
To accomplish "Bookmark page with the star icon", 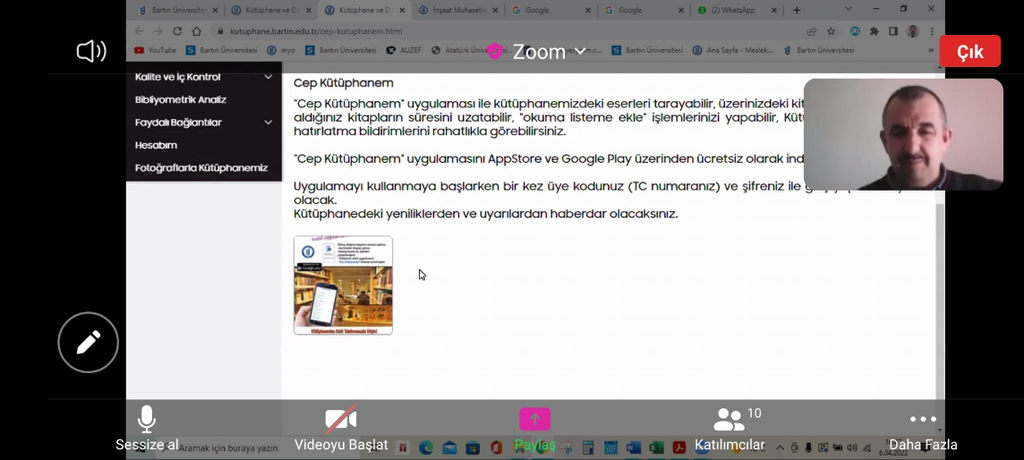I will point(831,31).
